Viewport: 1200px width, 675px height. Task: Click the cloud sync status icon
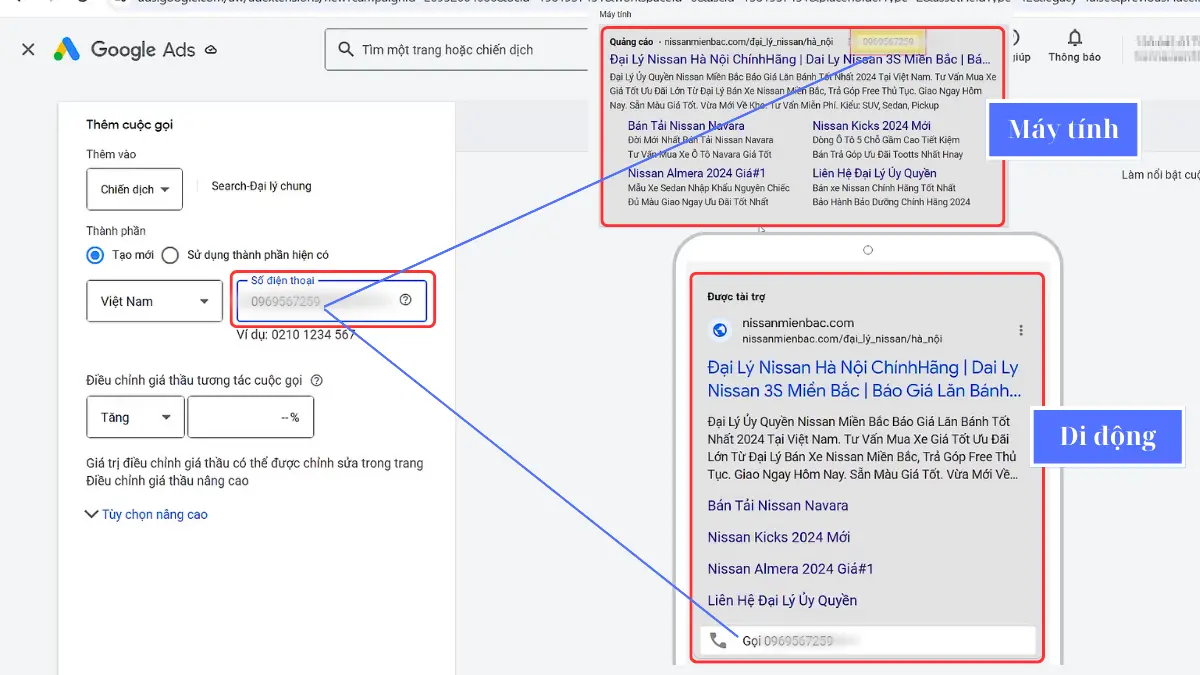pyautogui.click(x=212, y=48)
